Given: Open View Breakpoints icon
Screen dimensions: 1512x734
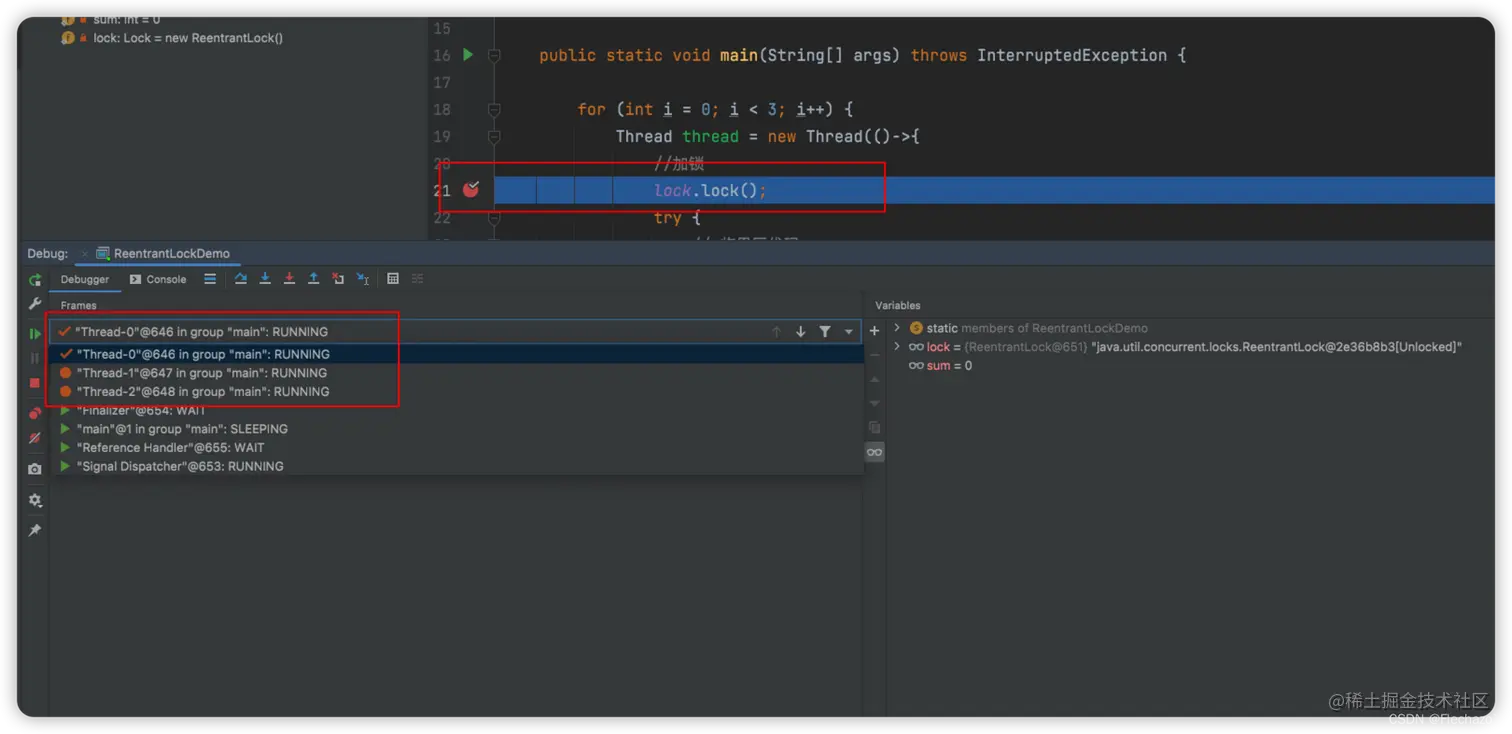Looking at the screenshot, I should point(35,413).
